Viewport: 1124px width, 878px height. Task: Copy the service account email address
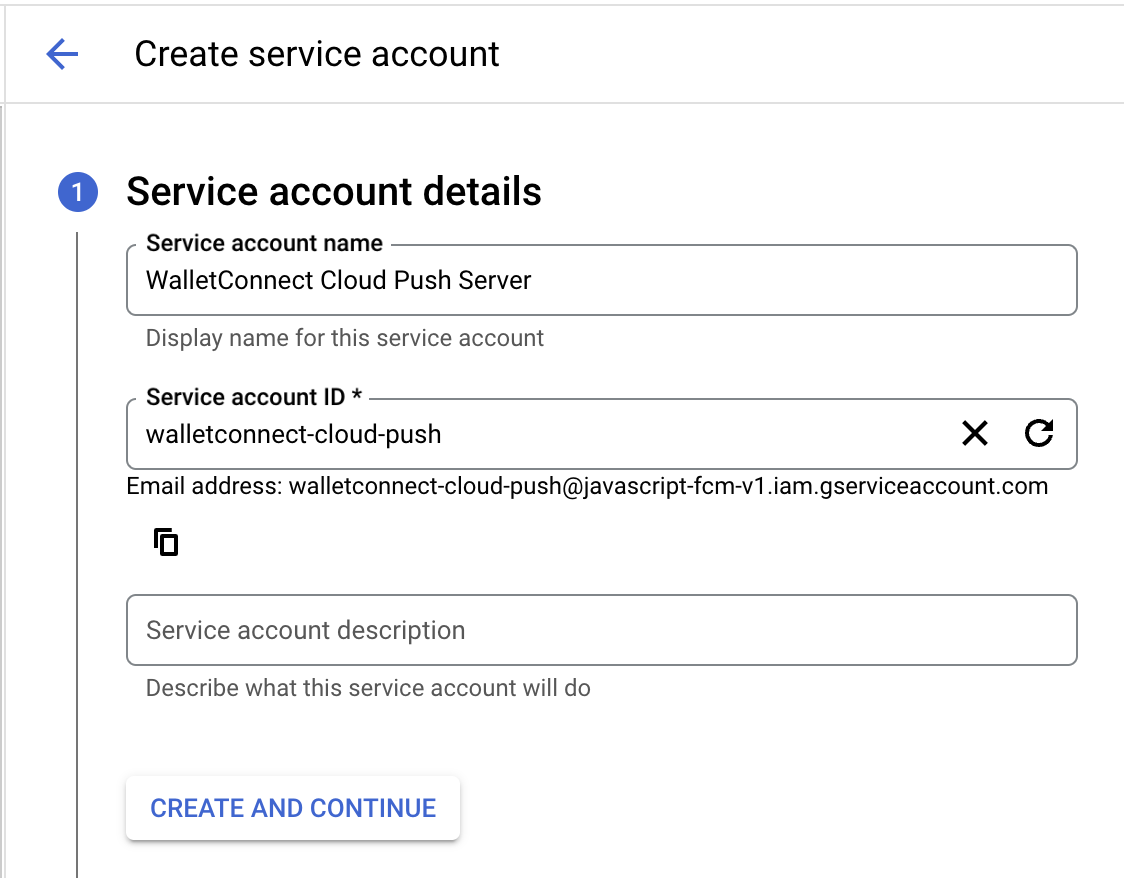166,542
